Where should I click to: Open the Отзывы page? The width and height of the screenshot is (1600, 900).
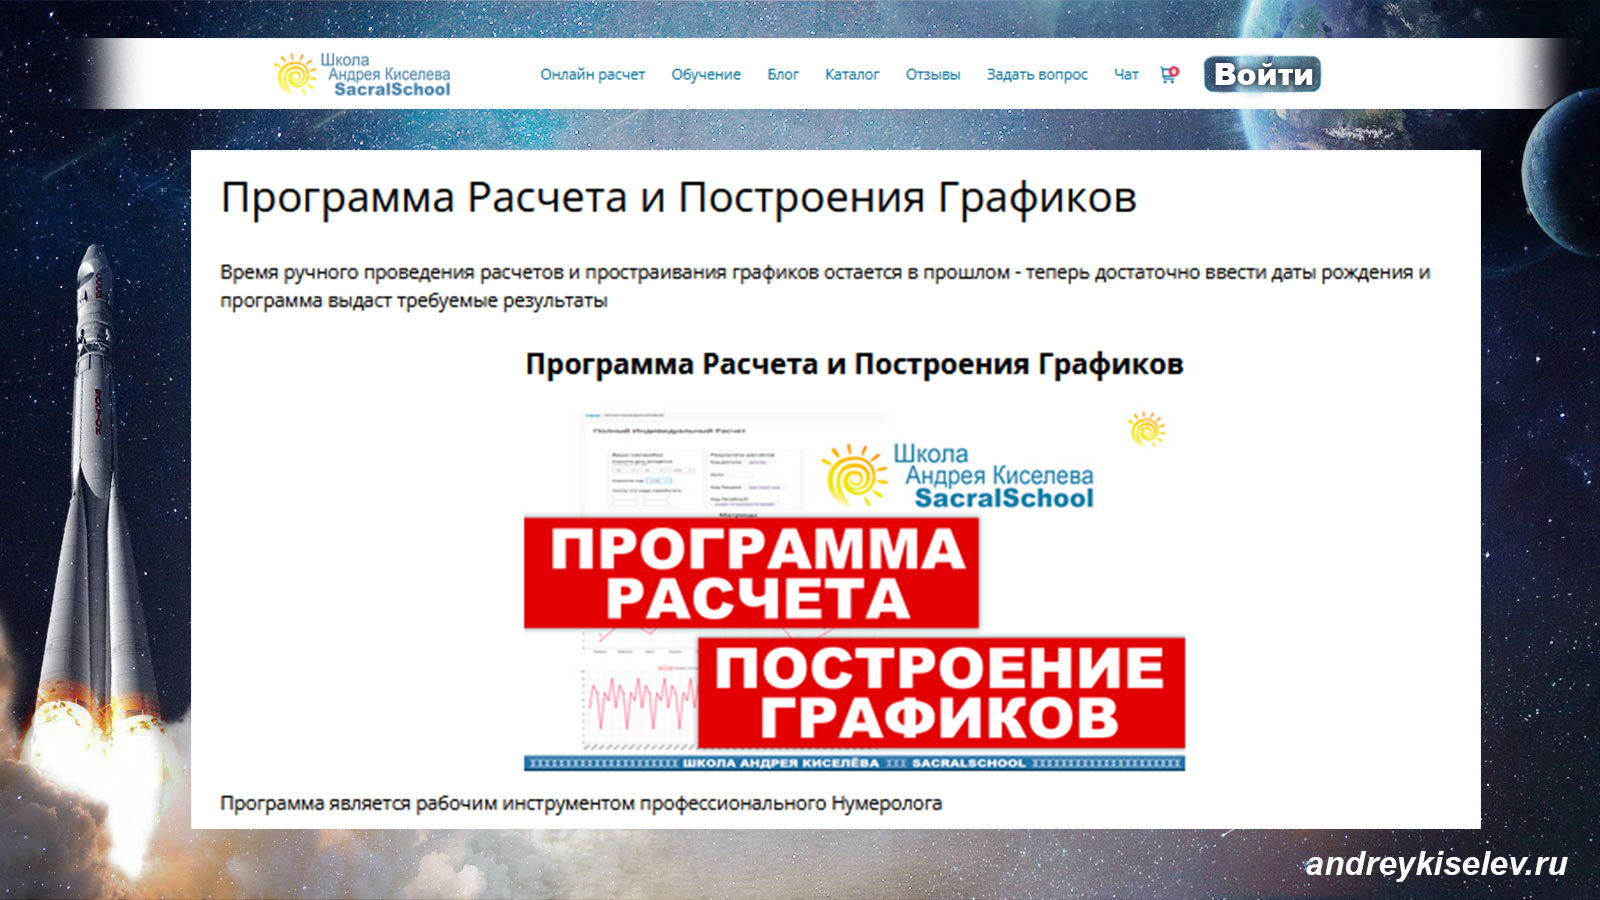(933, 74)
